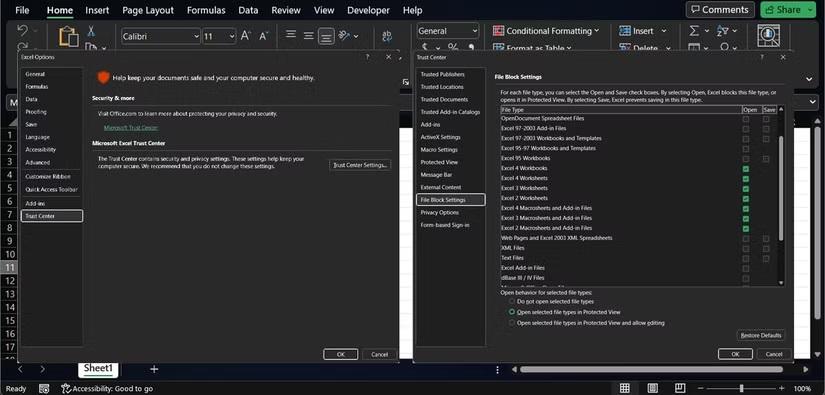Image resolution: width=825 pixels, height=395 pixels.
Task: Check Save for Excel 95 Workbooks
Action: click(766, 159)
